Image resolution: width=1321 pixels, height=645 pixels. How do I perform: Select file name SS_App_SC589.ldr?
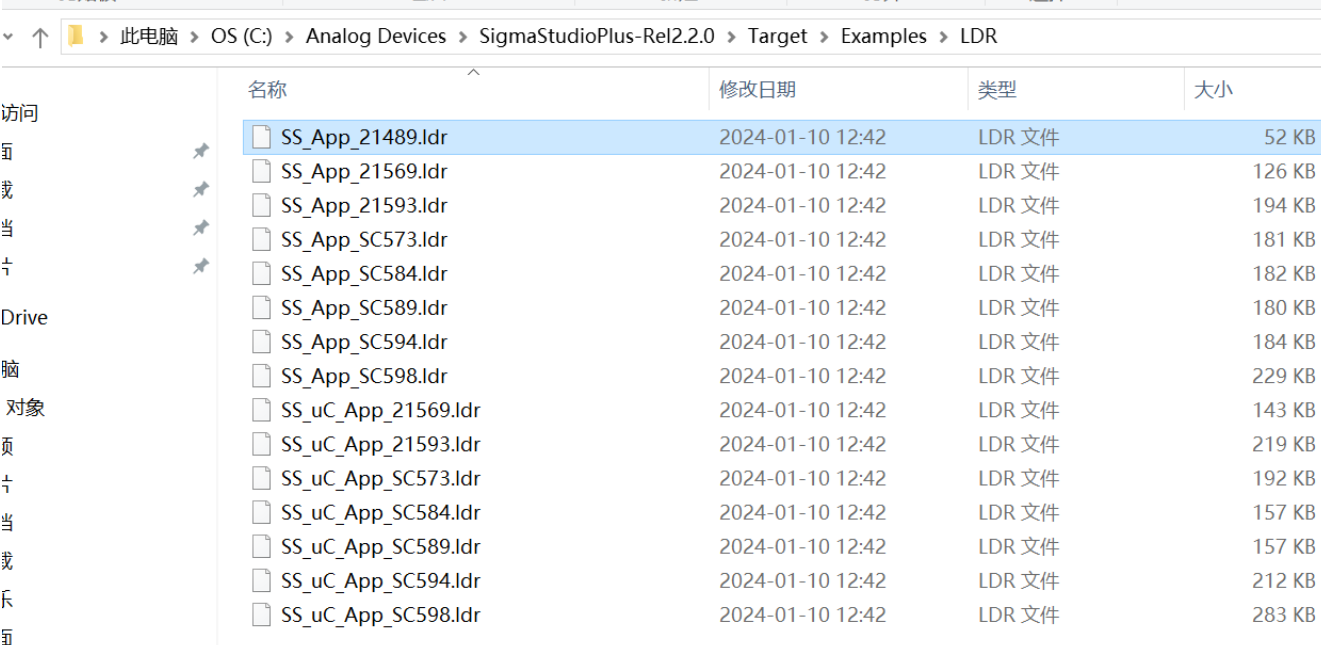click(364, 307)
